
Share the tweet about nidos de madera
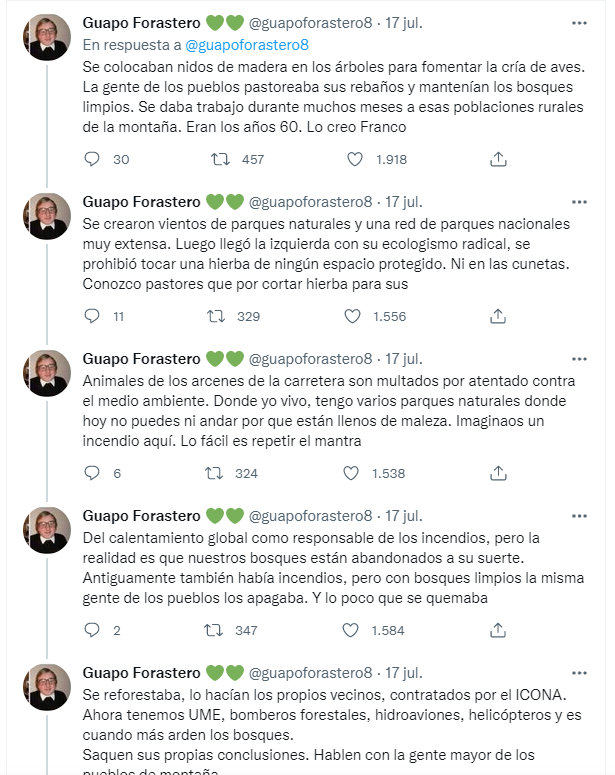click(x=498, y=159)
